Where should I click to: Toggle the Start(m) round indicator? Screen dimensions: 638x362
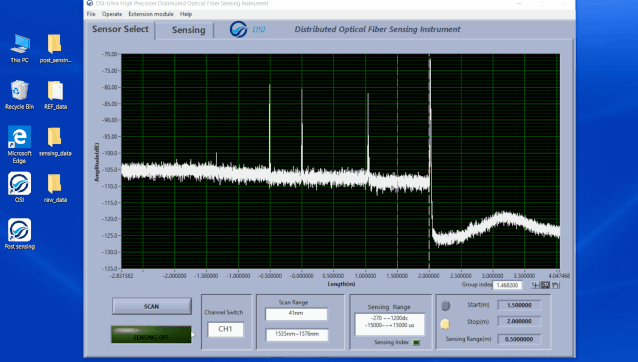446,305
